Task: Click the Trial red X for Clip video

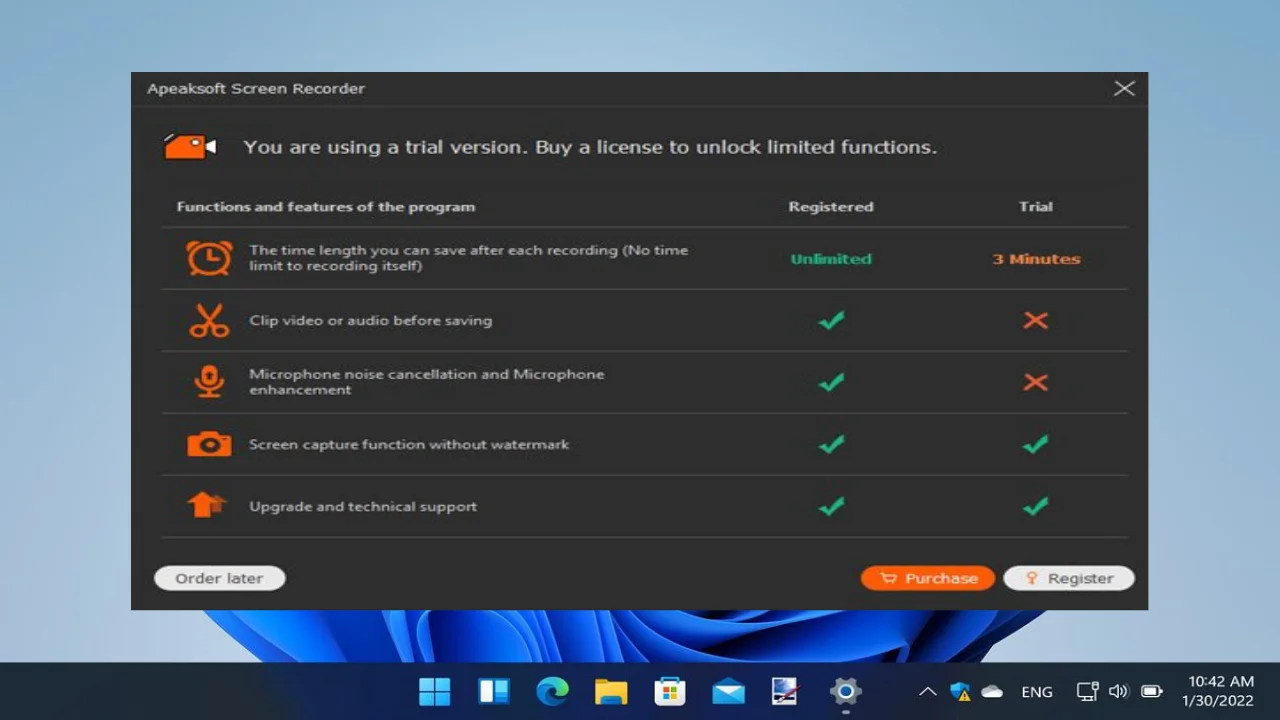Action: click(x=1036, y=320)
